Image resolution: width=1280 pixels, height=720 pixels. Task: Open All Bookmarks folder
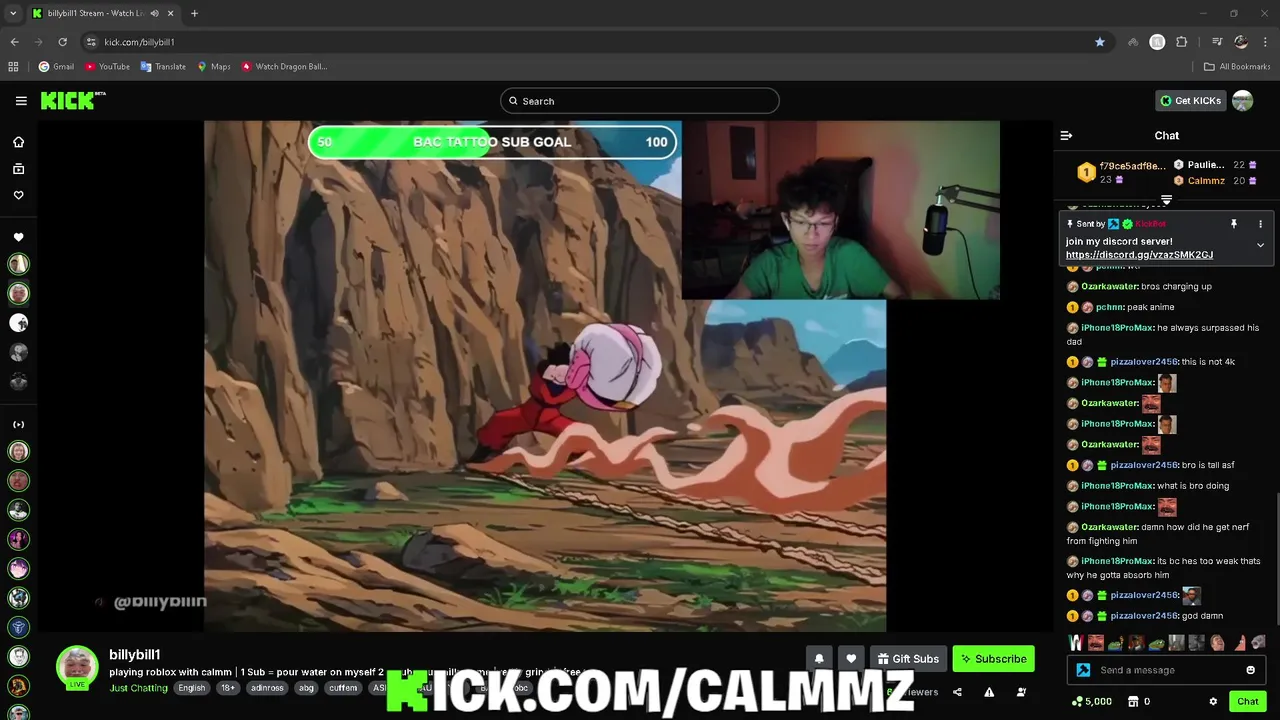(1237, 67)
